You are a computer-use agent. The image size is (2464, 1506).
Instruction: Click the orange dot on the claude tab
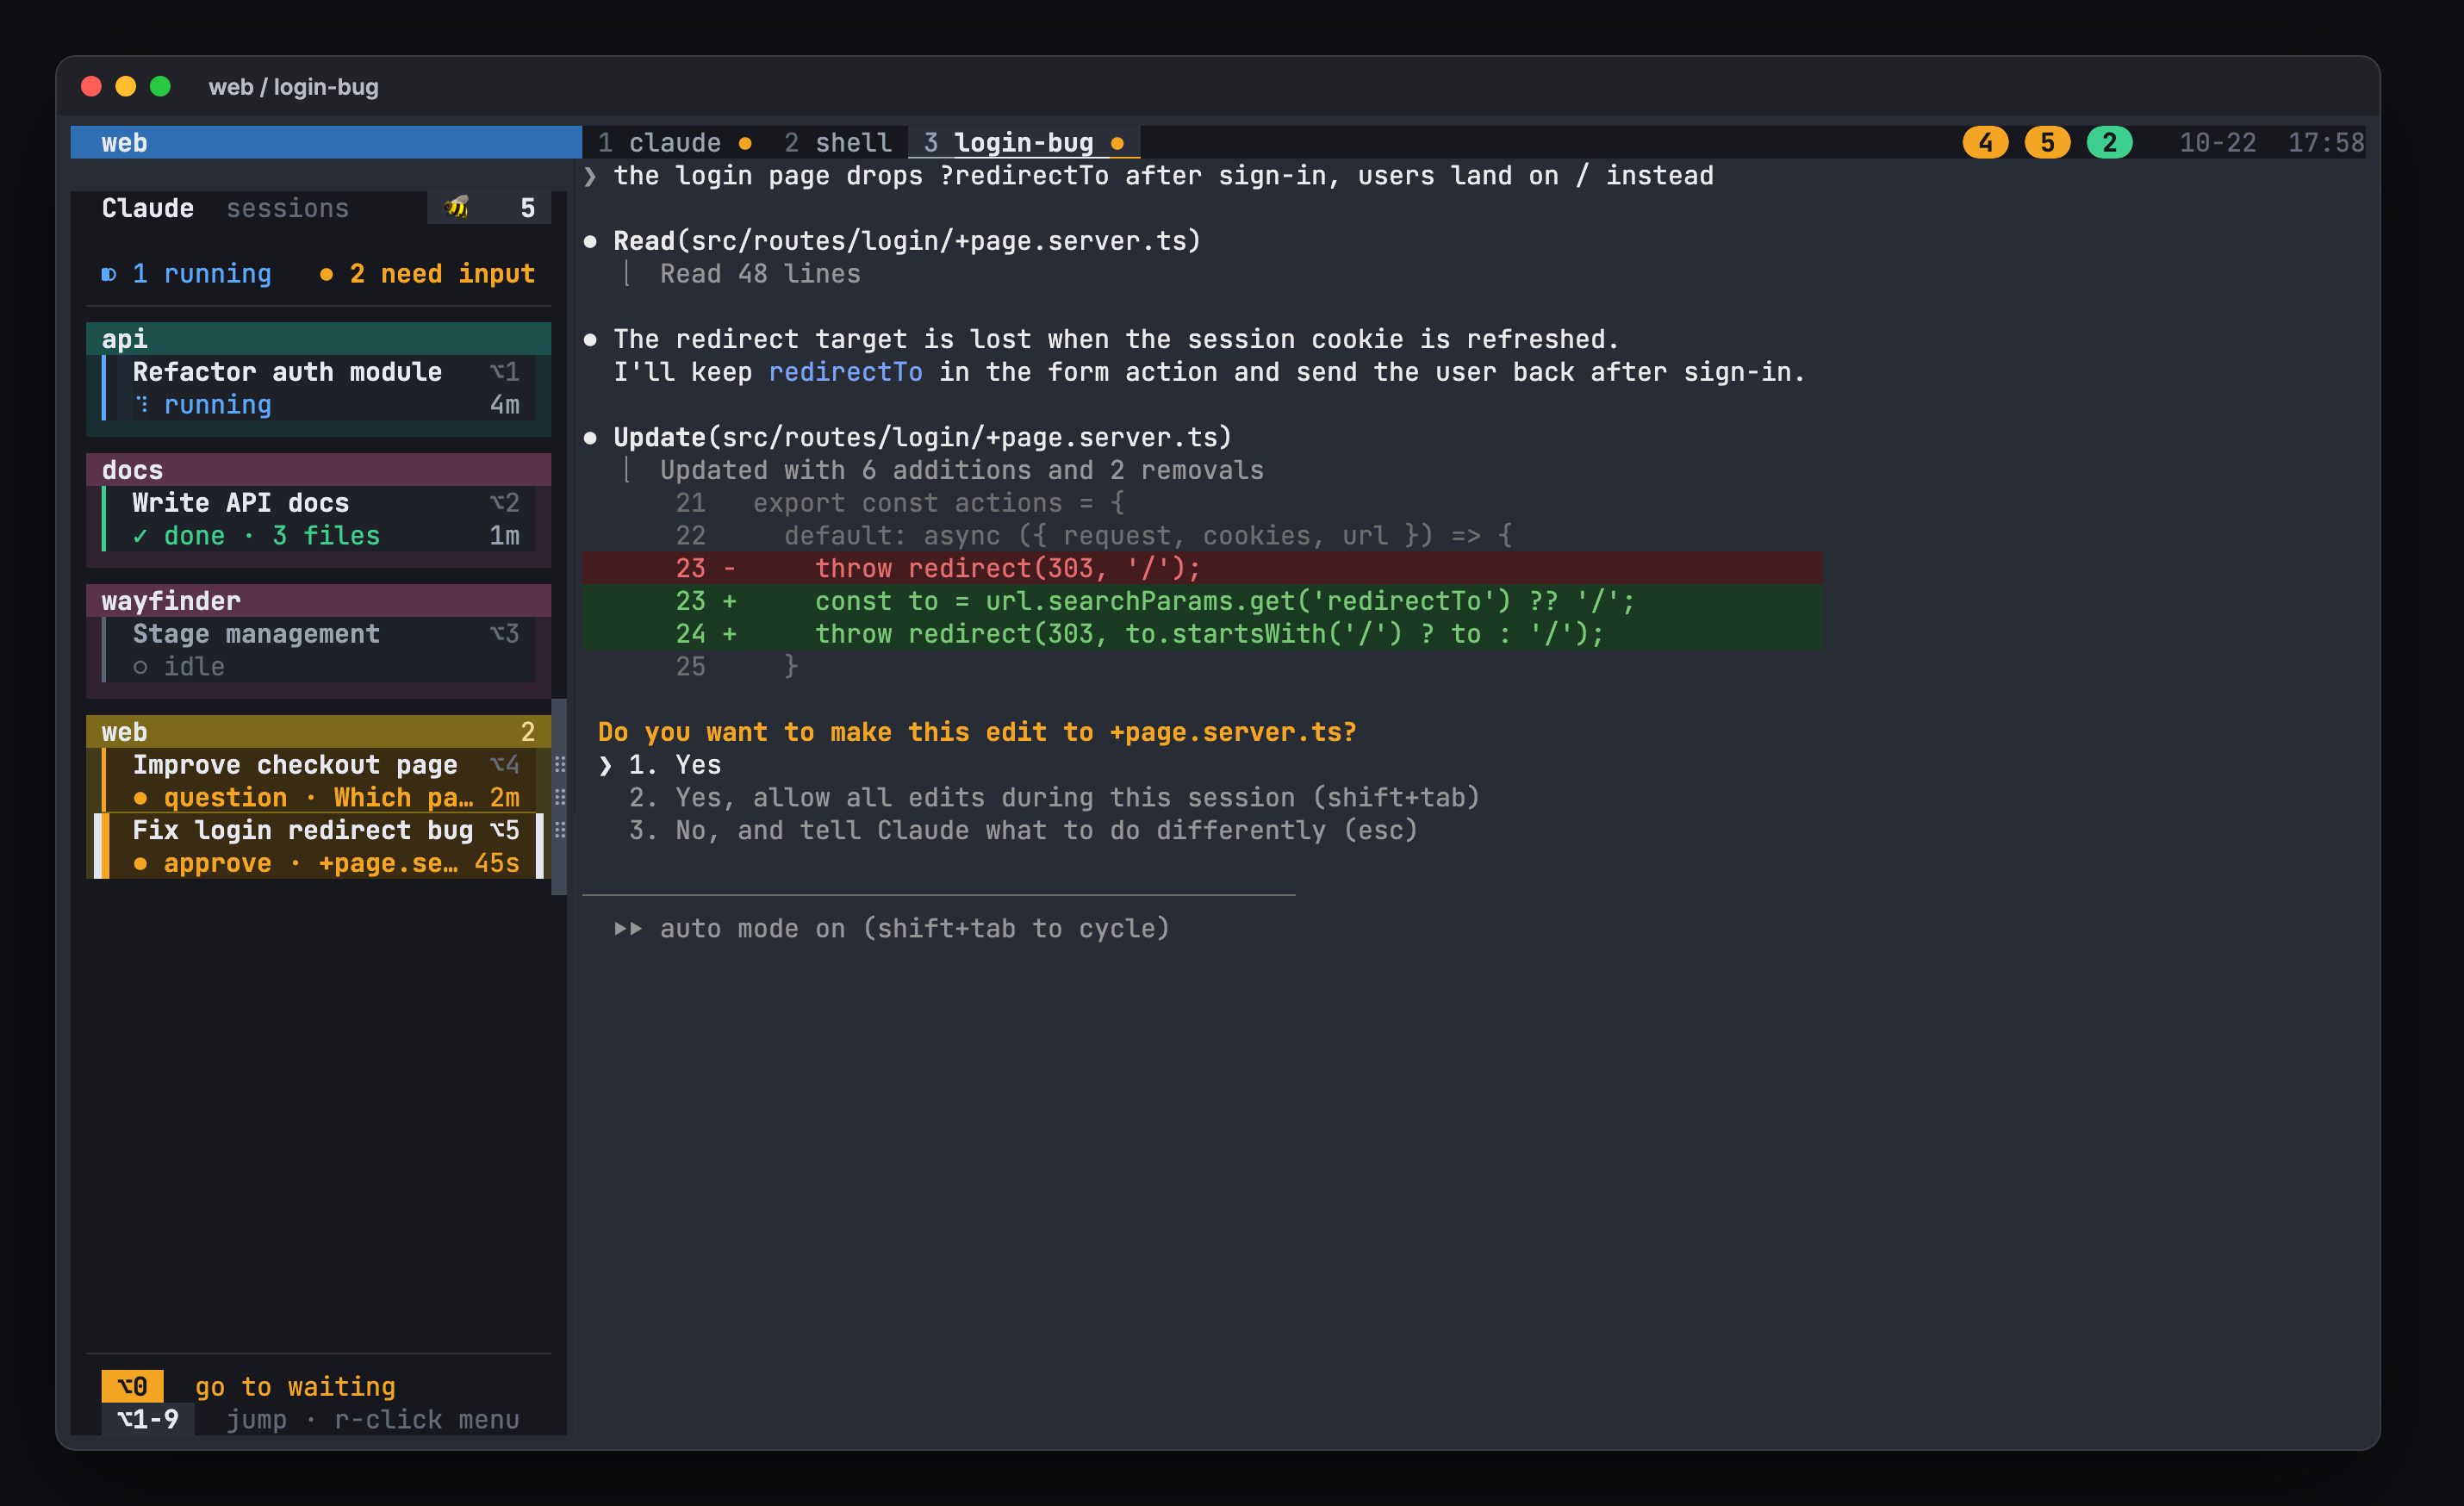(x=745, y=144)
